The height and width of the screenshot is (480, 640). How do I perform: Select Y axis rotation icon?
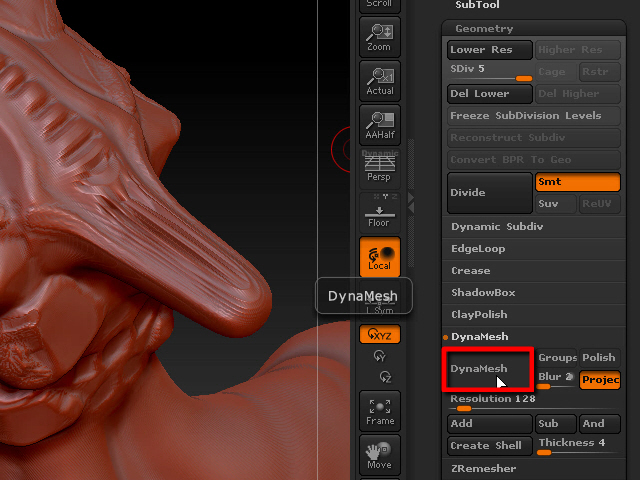380,356
